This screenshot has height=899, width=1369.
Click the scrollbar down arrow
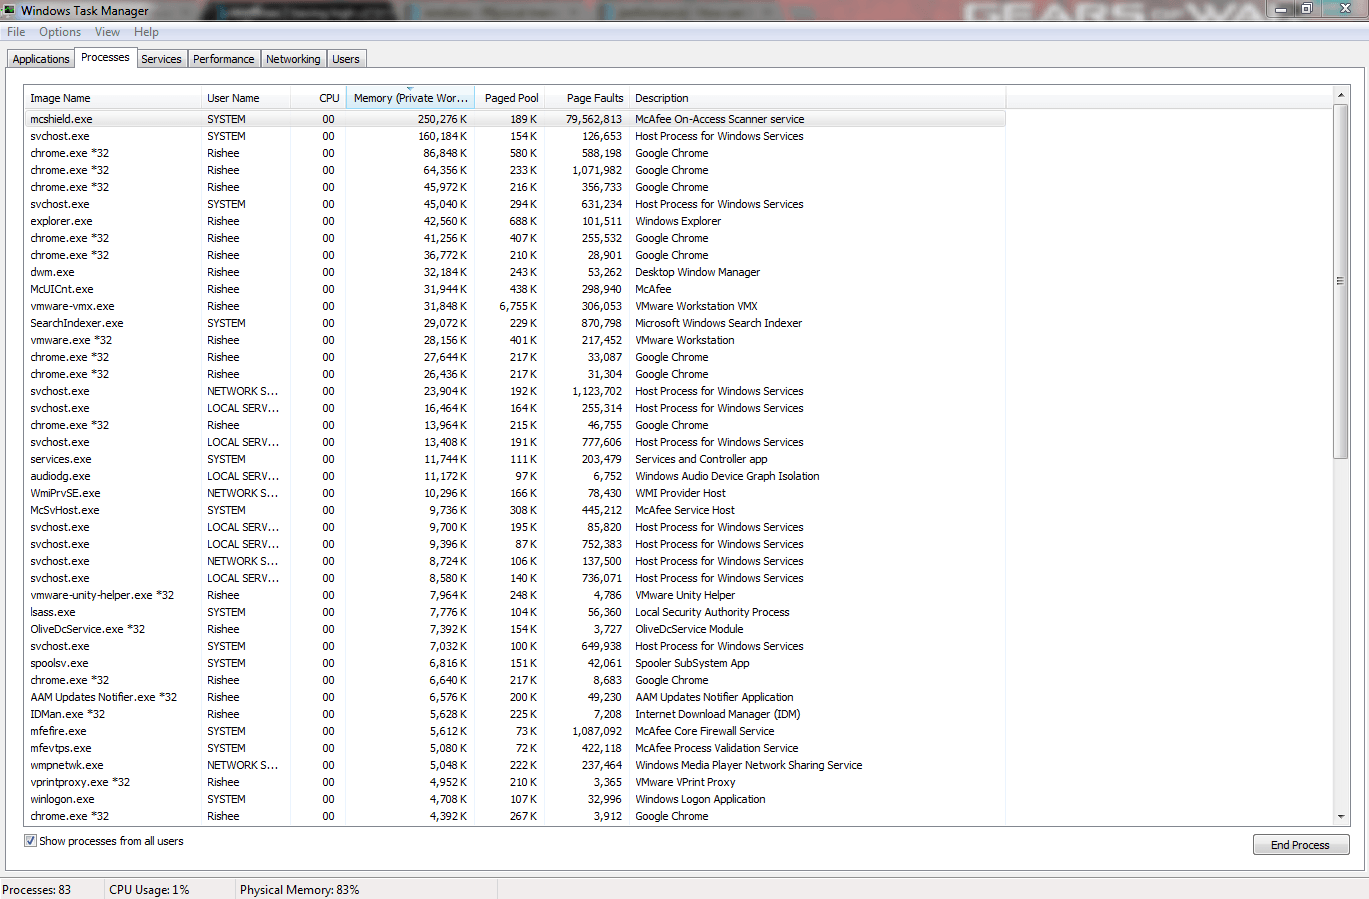pyautogui.click(x=1341, y=816)
